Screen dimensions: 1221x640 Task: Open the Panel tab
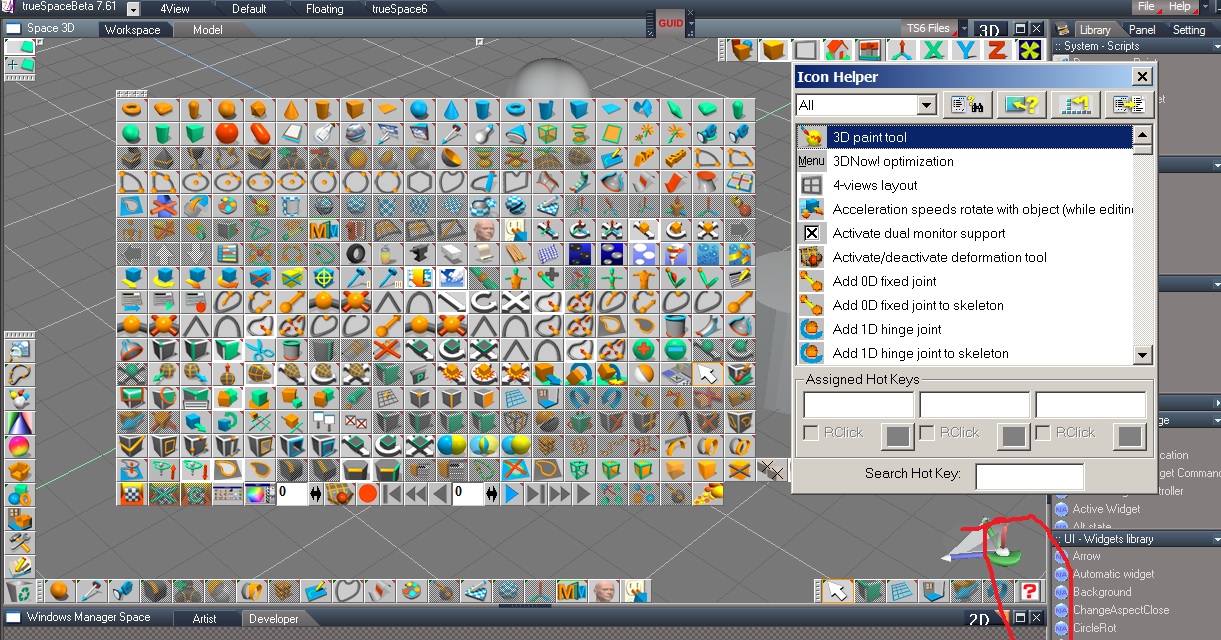pos(1142,29)
